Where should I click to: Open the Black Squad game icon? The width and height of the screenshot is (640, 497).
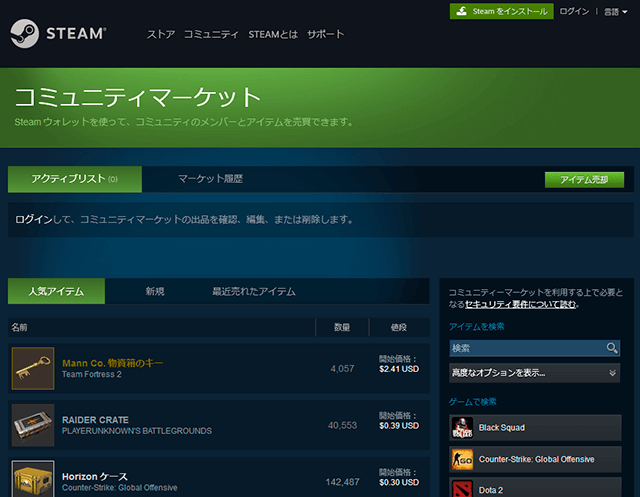pos(462,428)
